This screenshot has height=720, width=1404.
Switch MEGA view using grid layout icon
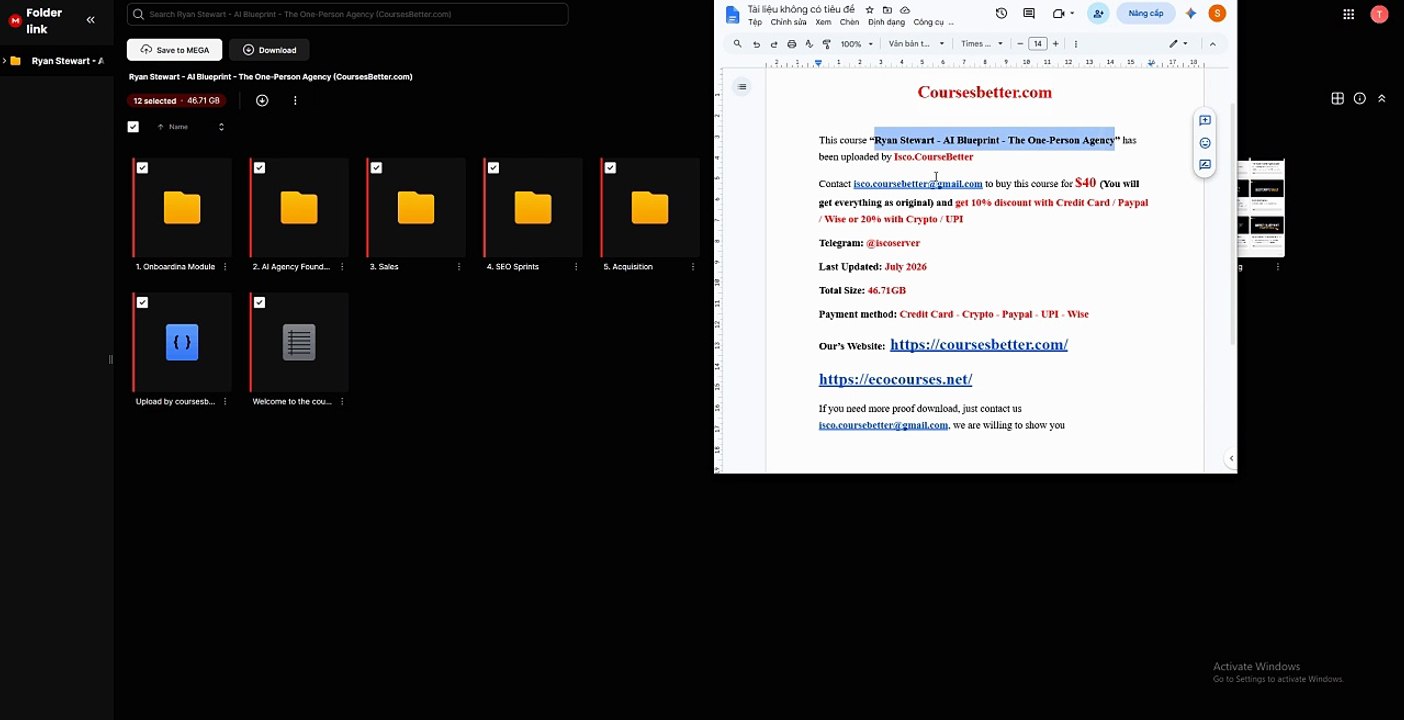(1337, 98)
